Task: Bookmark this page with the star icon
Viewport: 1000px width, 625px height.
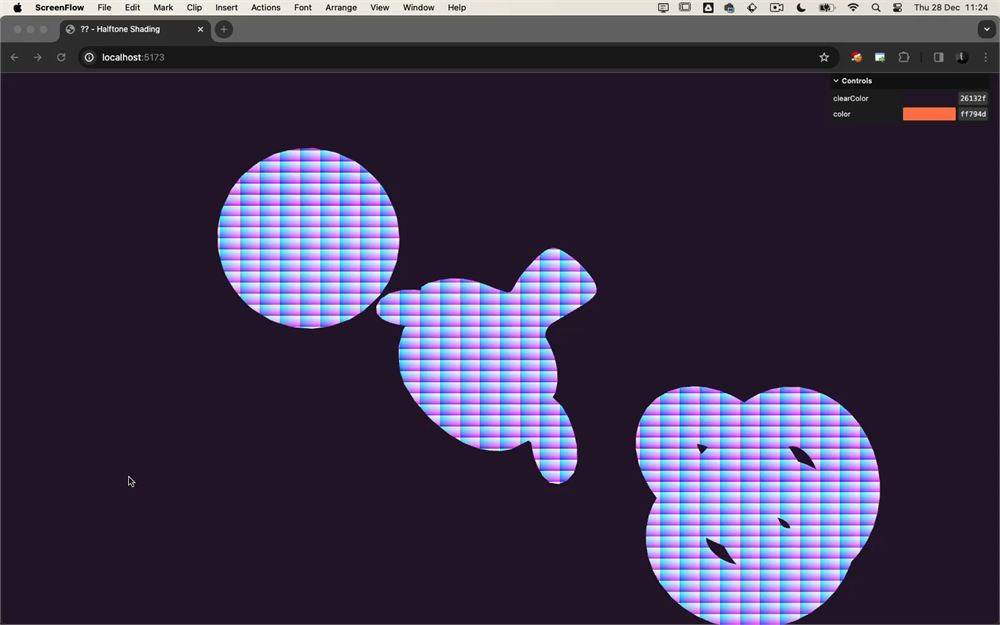Action: [x=824, y=57]
